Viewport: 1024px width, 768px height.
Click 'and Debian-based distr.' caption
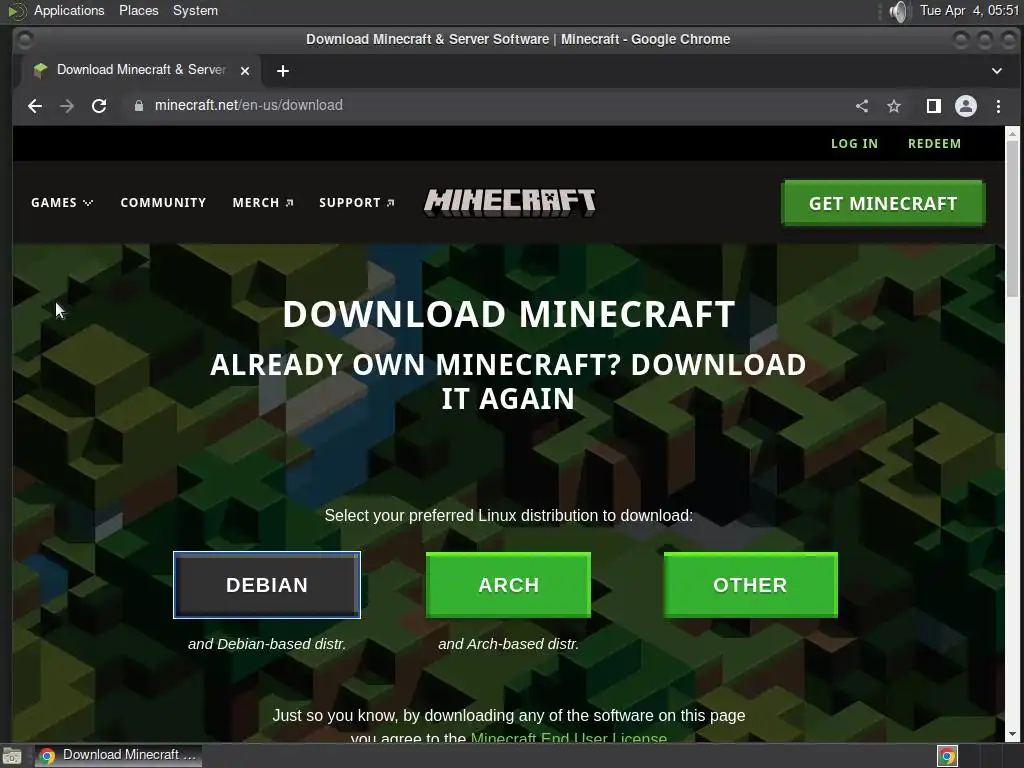click(267, 644)
